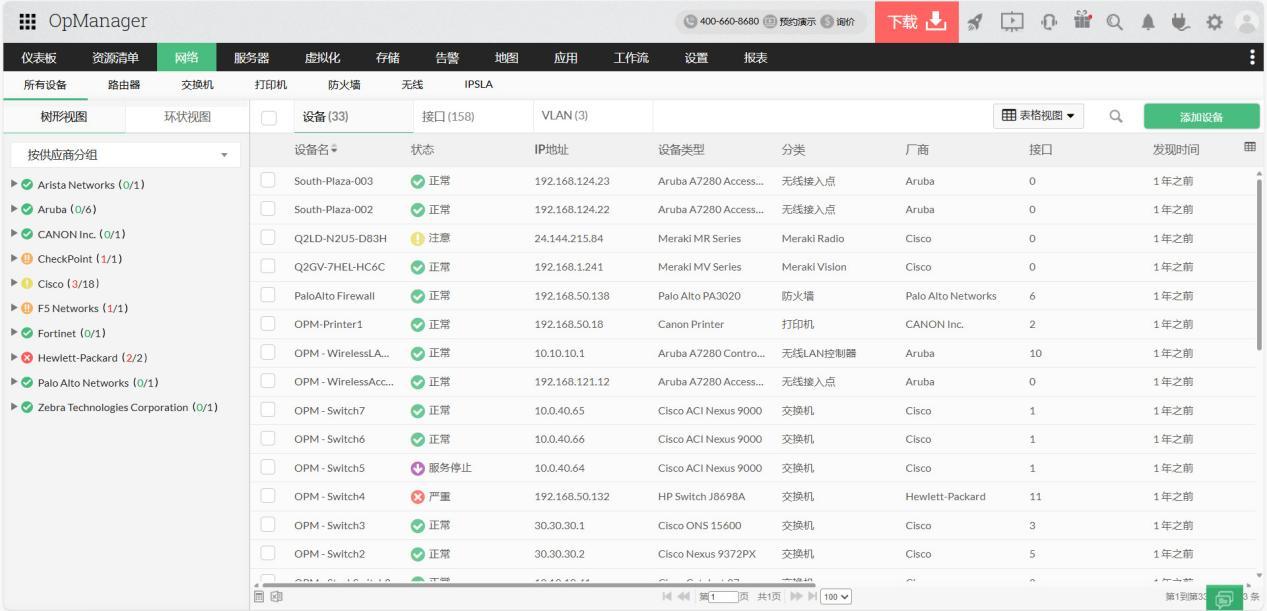Open the OPM - Switch3 device name
Image resolution: width=1267 pixels, height=611 pixels.
tap(329, 525)
